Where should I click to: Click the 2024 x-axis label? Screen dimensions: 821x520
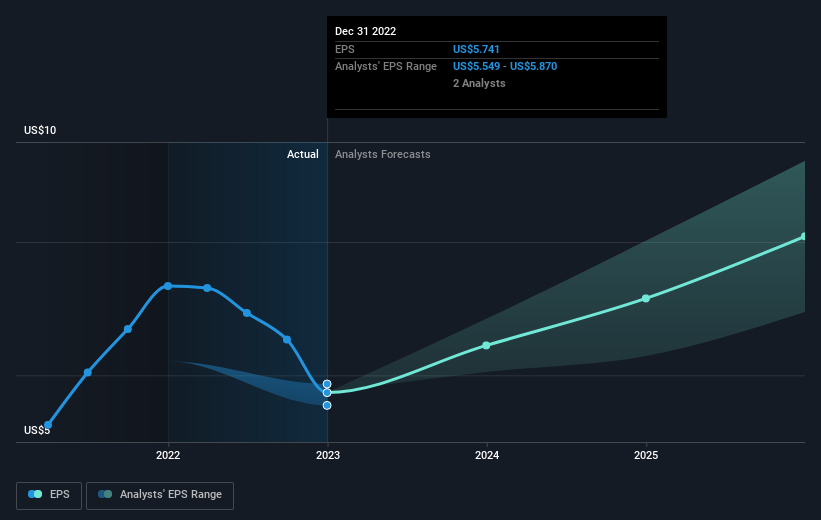point(487,455)
